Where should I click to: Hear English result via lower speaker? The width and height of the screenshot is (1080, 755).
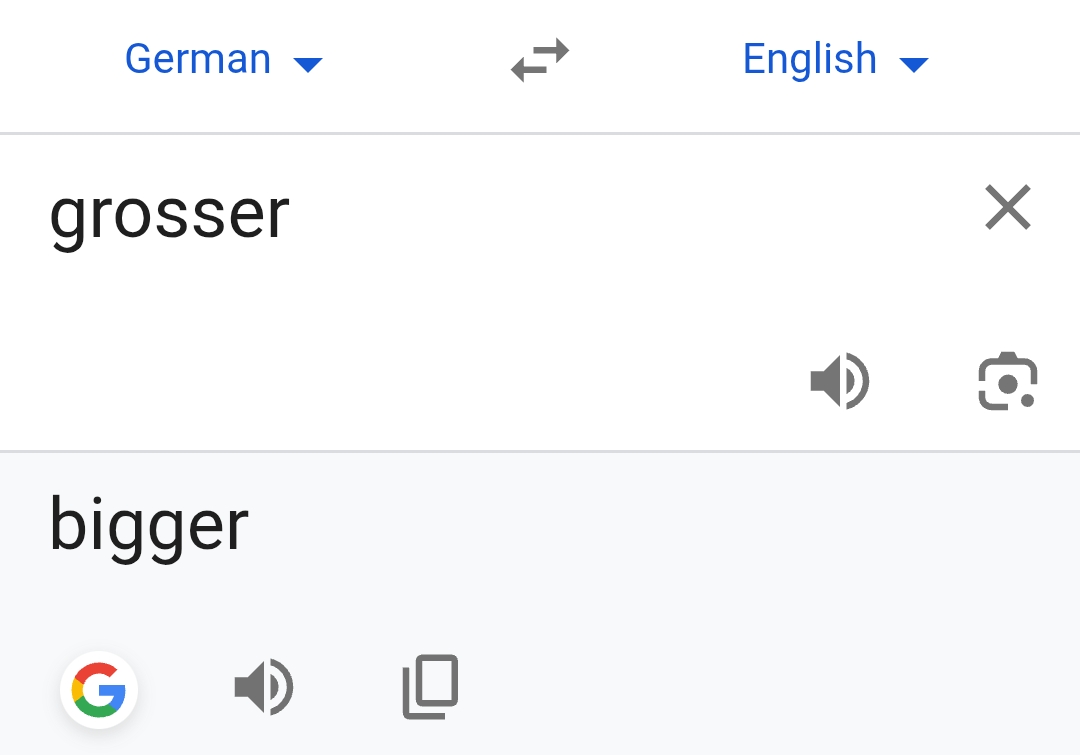[x=263, y=688]
